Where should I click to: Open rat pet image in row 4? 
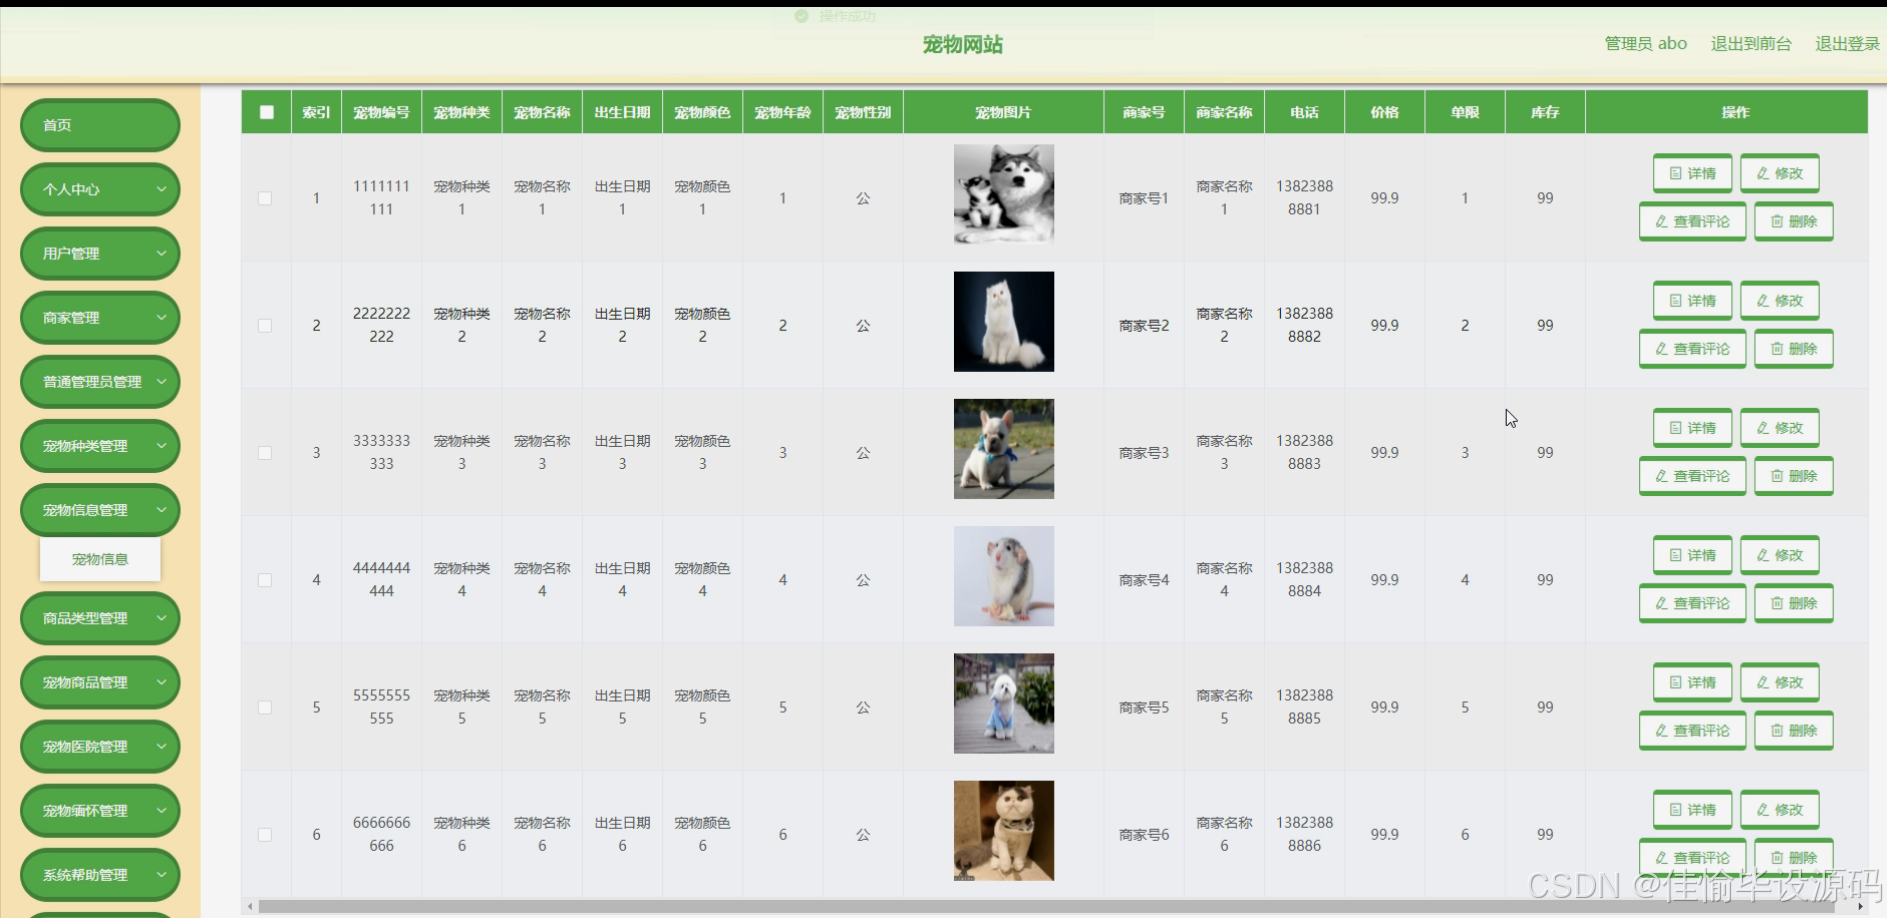pyautogui.click(x=1004, y=576)
